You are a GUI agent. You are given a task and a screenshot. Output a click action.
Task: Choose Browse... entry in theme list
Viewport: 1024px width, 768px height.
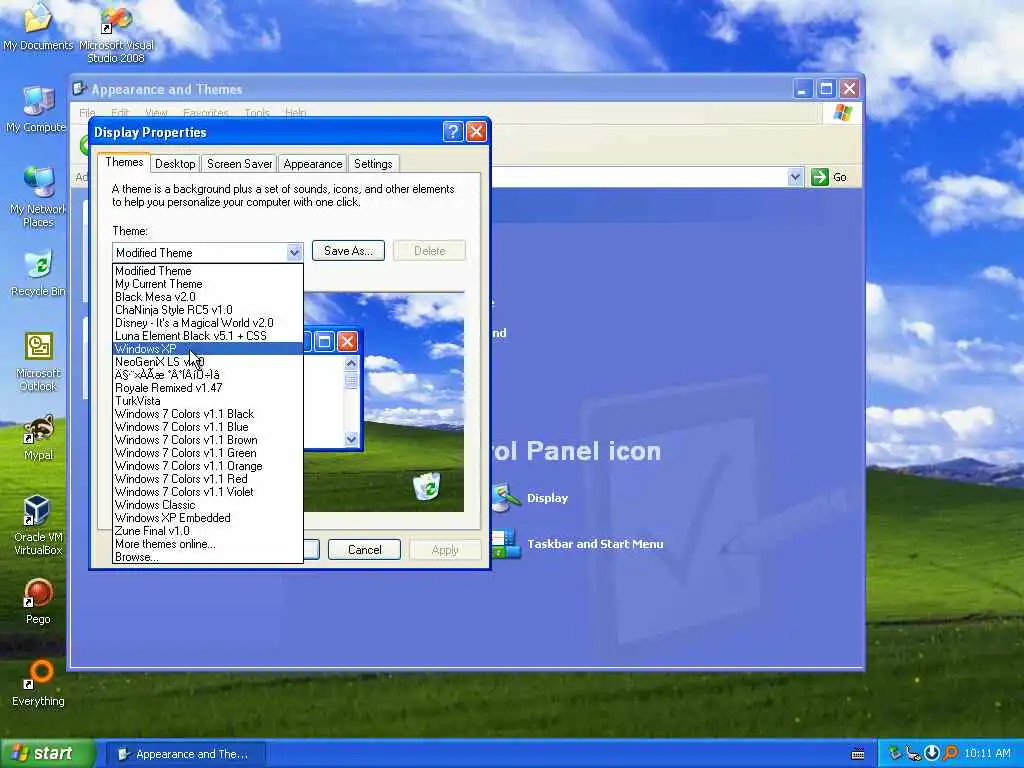(208, 557)
